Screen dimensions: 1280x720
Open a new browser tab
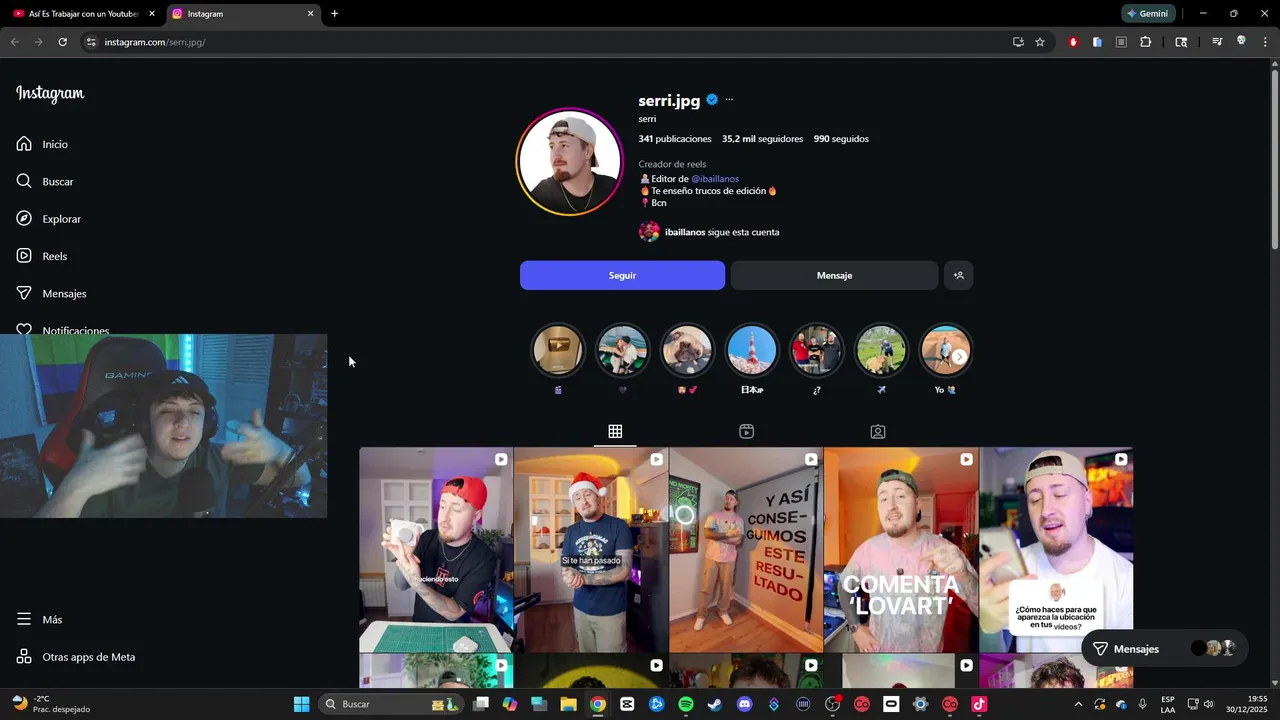pyautogui.click(x=334, y=14)
